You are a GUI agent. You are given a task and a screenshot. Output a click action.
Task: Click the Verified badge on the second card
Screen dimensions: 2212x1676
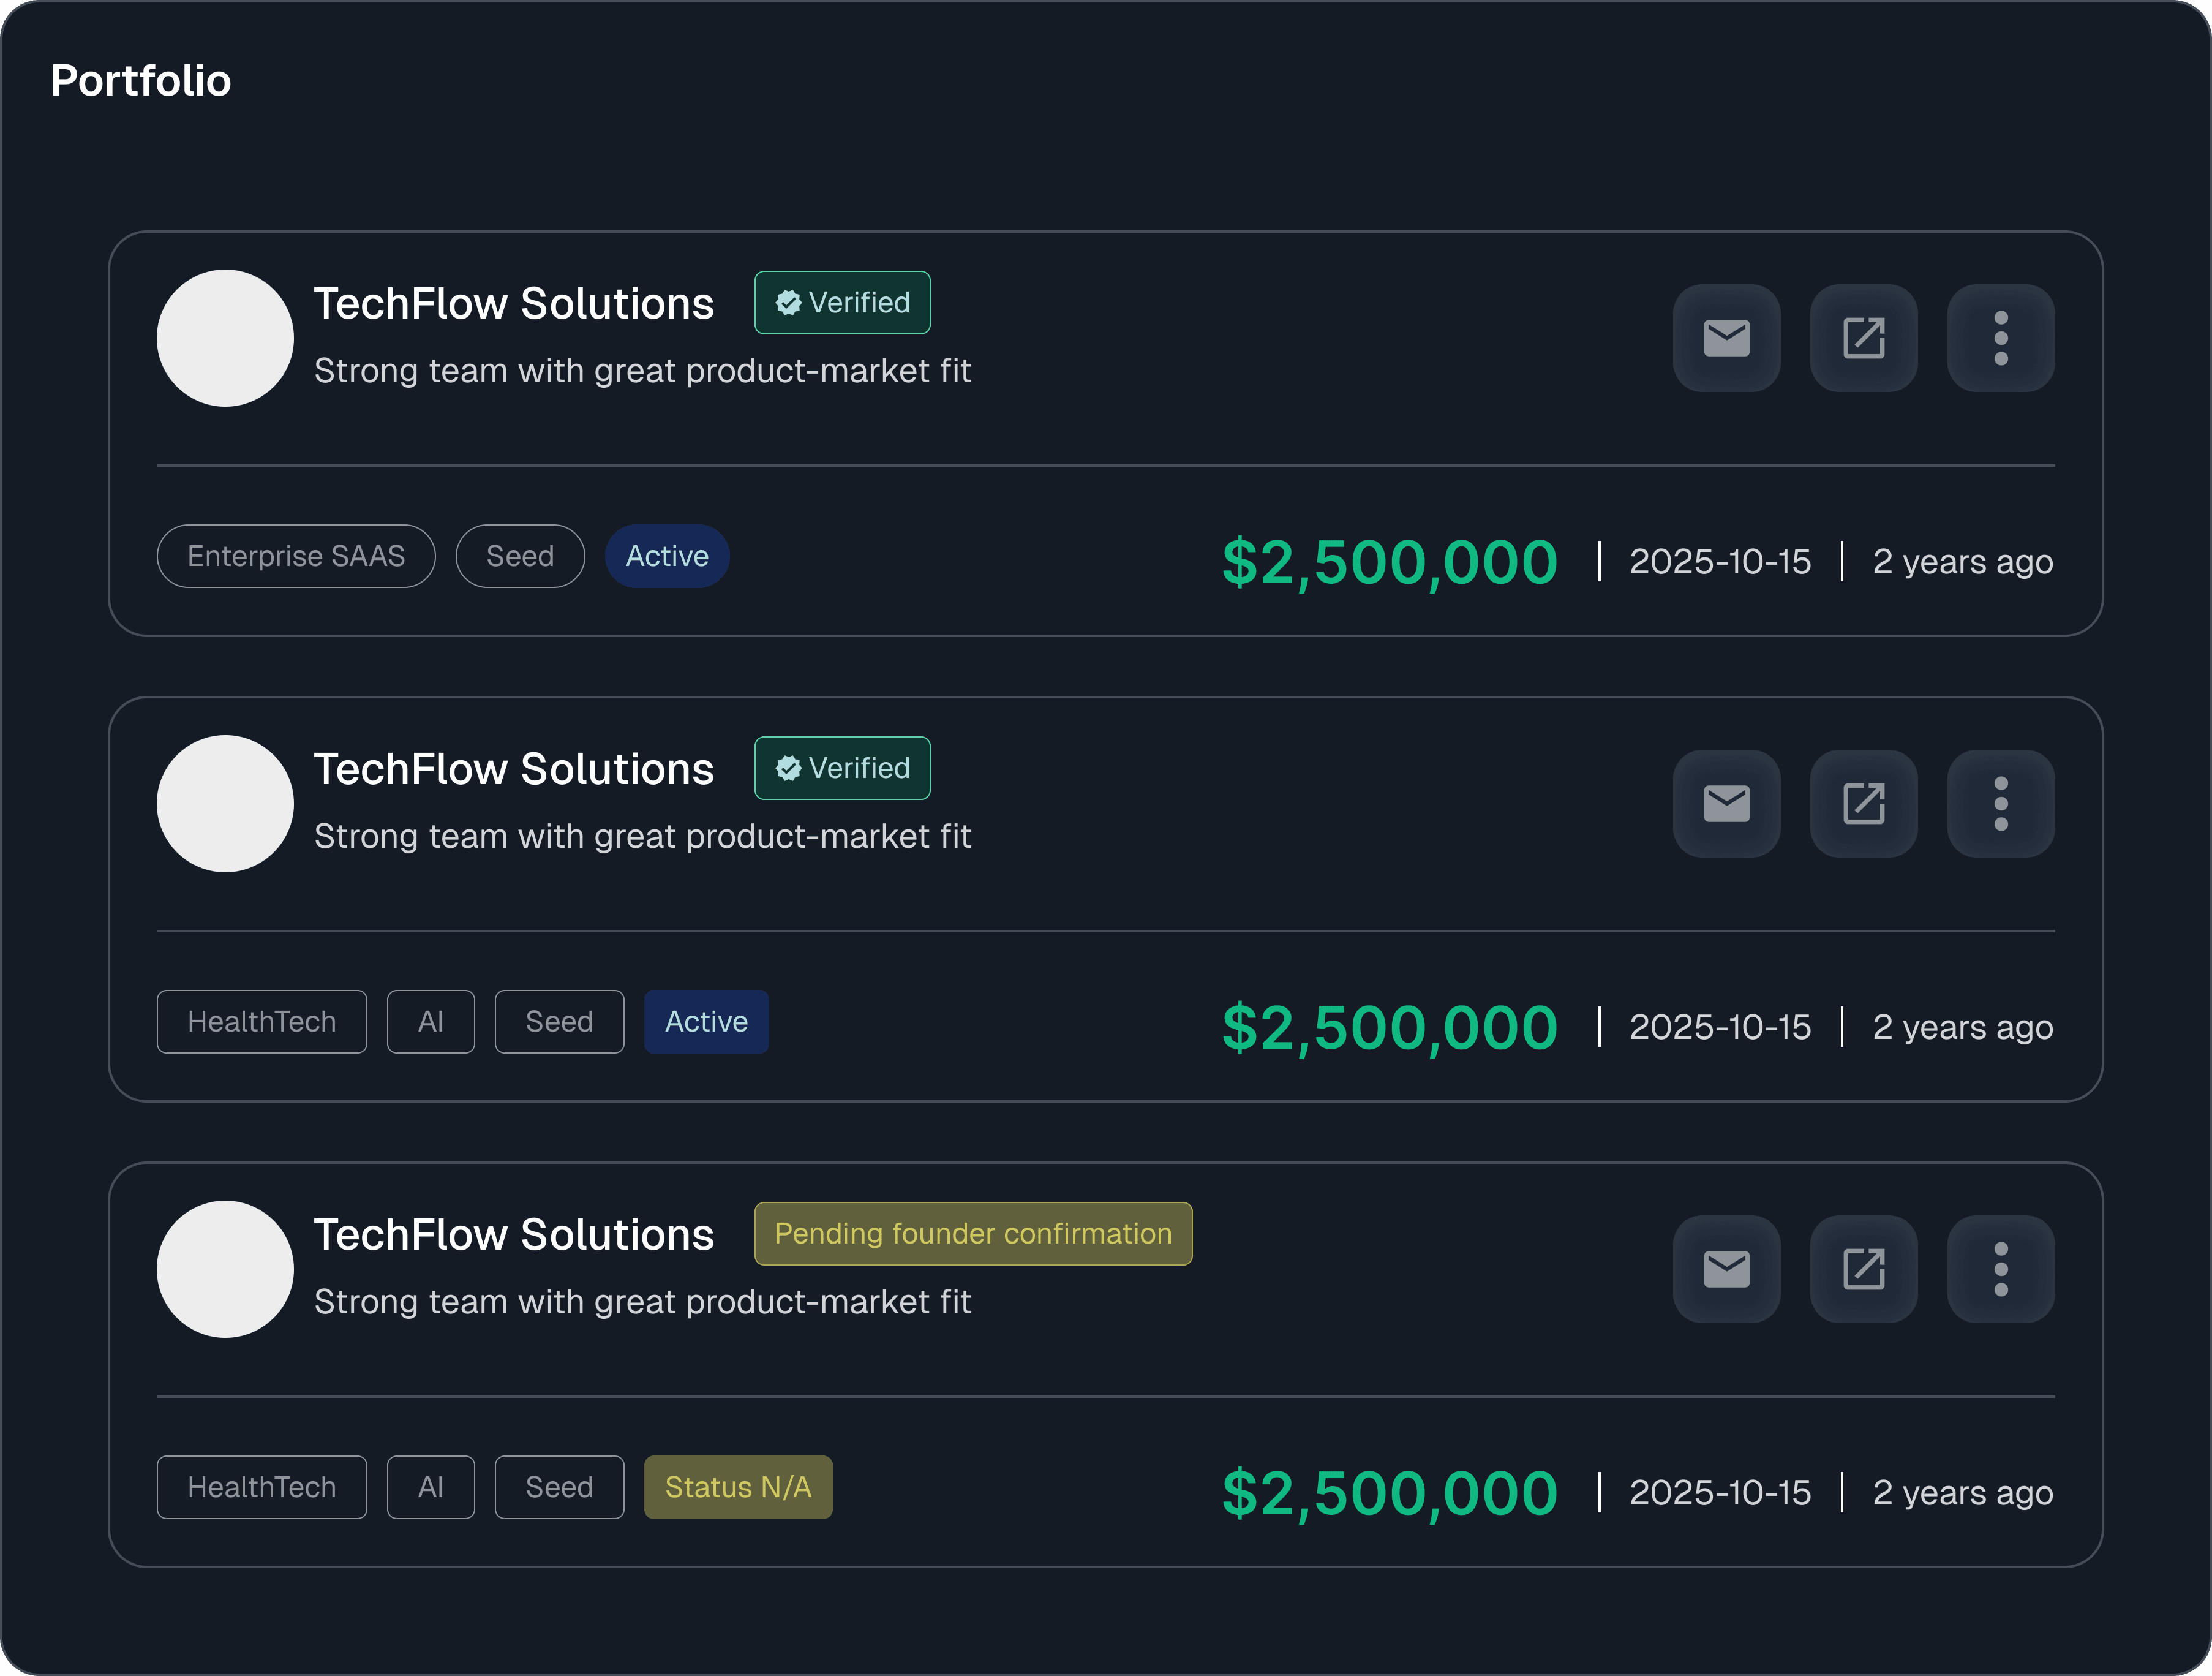pyautogui.click(x=842, y=768)
